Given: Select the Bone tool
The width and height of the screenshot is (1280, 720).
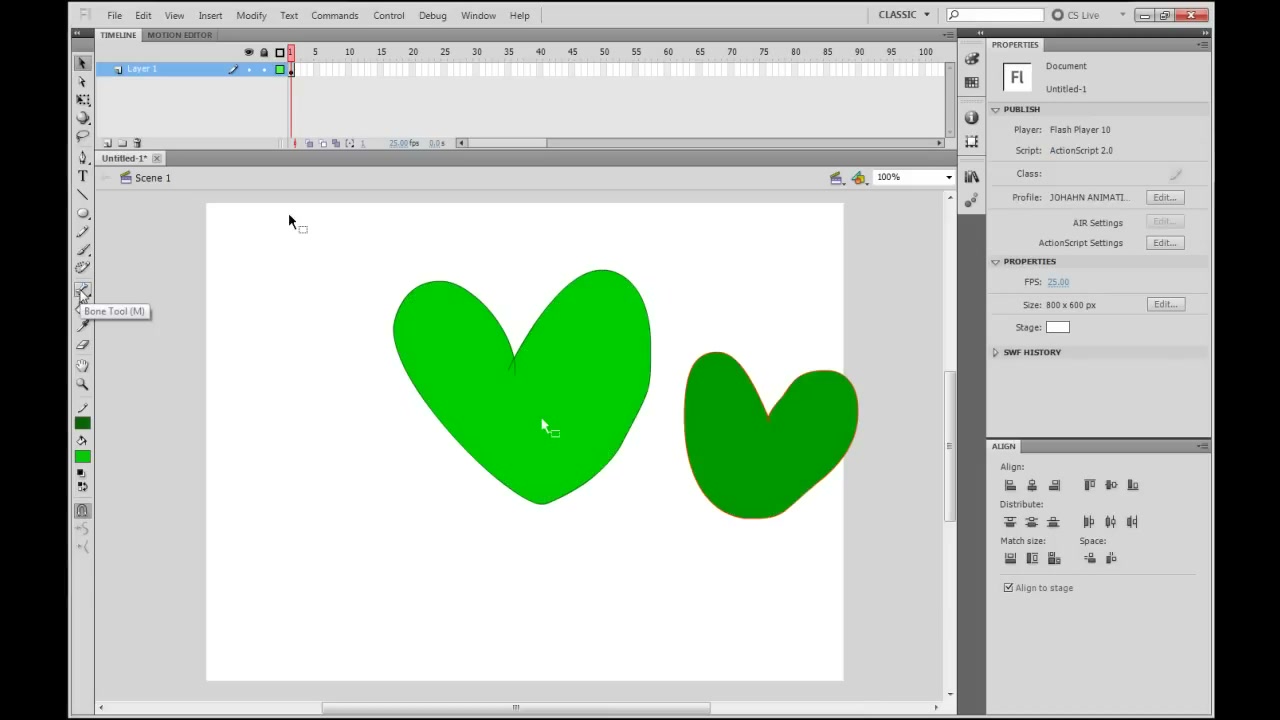Looking at the screenshot, I should (x=83, y=290).
